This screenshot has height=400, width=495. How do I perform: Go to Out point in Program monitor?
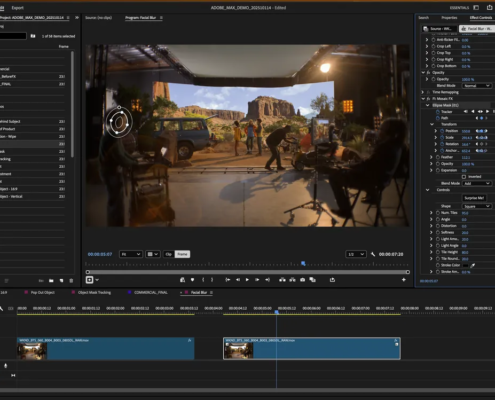tap(267, 280)
